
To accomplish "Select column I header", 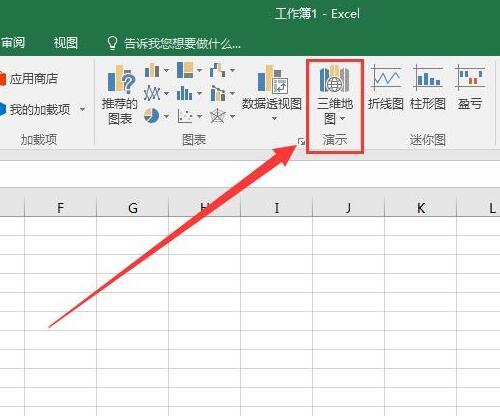I will tap(277, 208).
